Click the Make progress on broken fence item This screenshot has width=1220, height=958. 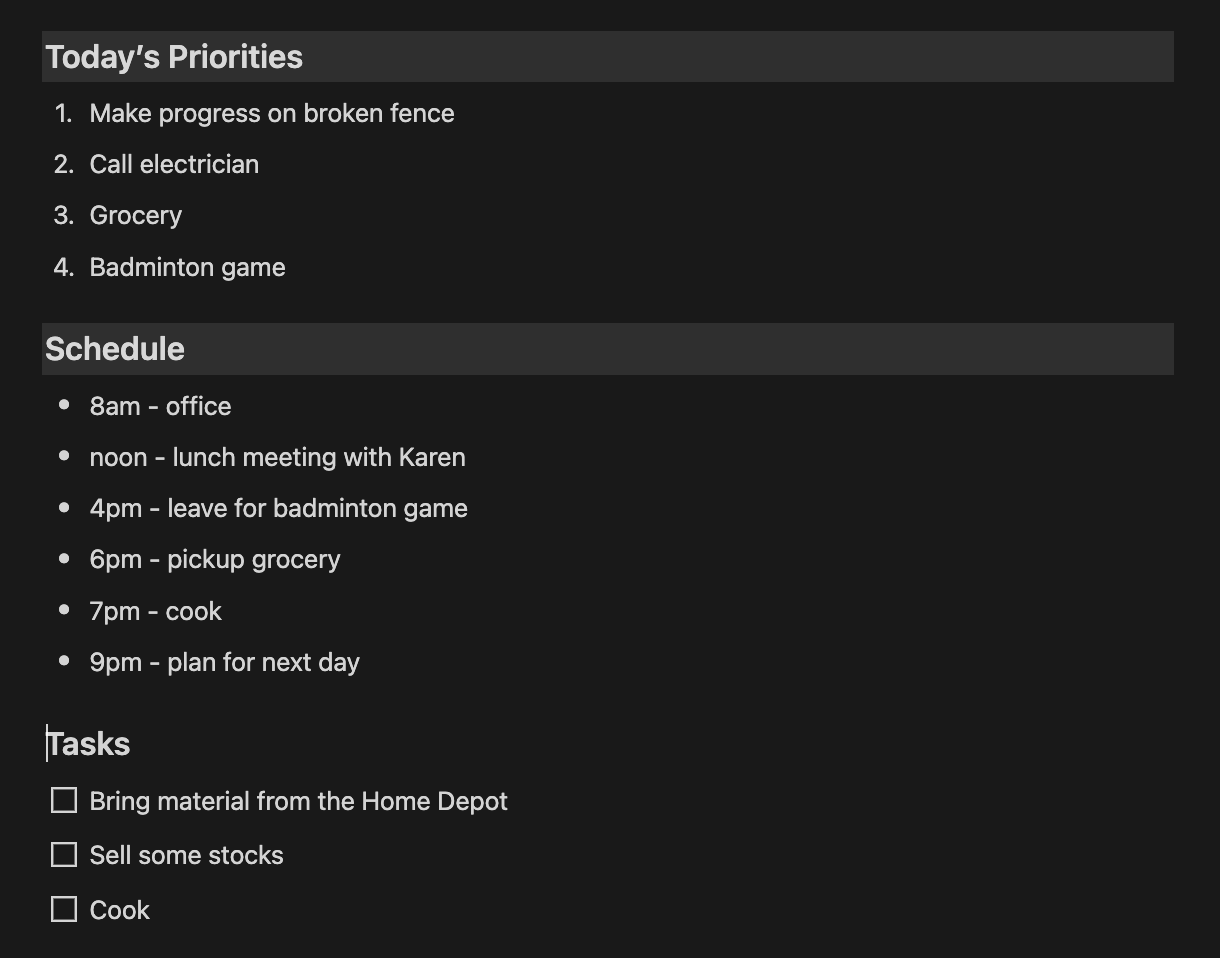(x=271, y=113)
